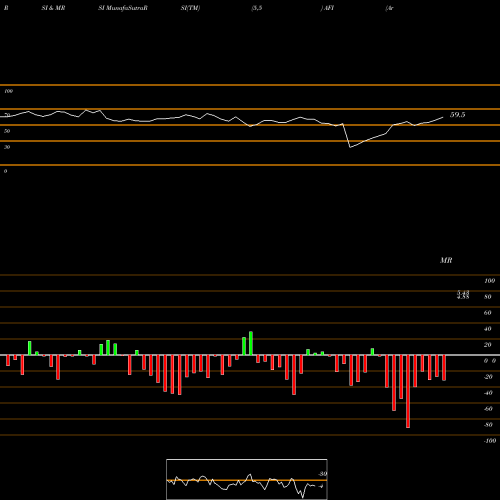Click the MR axis label 20
The image size is (500, 500).
pos(488,345)
